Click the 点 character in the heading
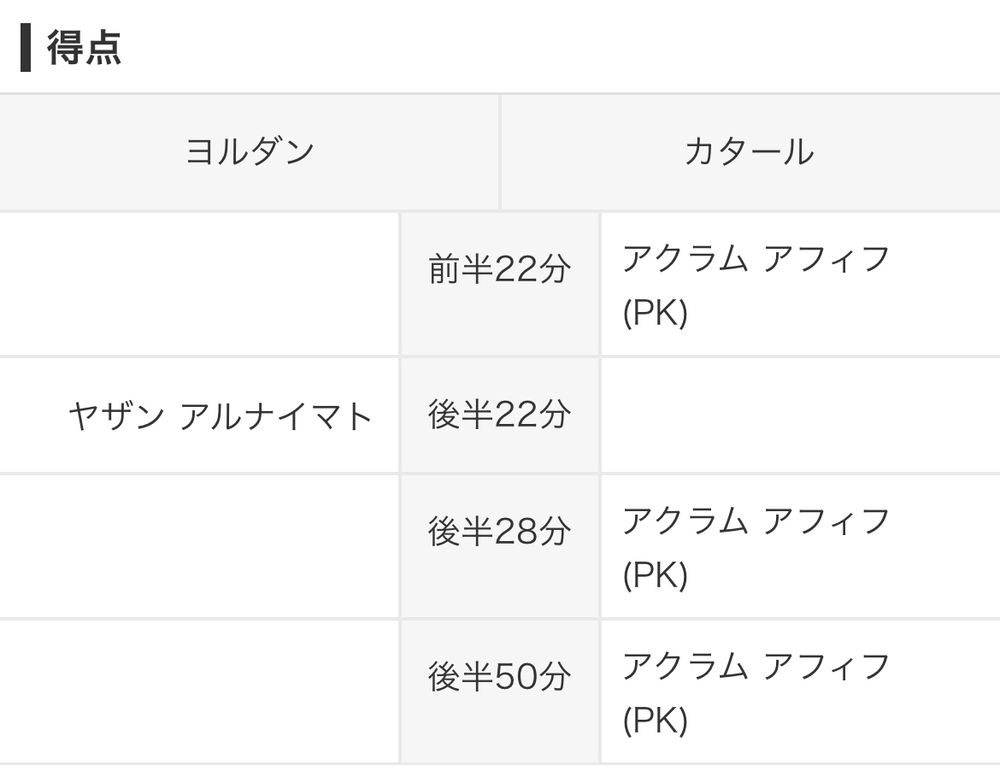 [x=103, y=47]
